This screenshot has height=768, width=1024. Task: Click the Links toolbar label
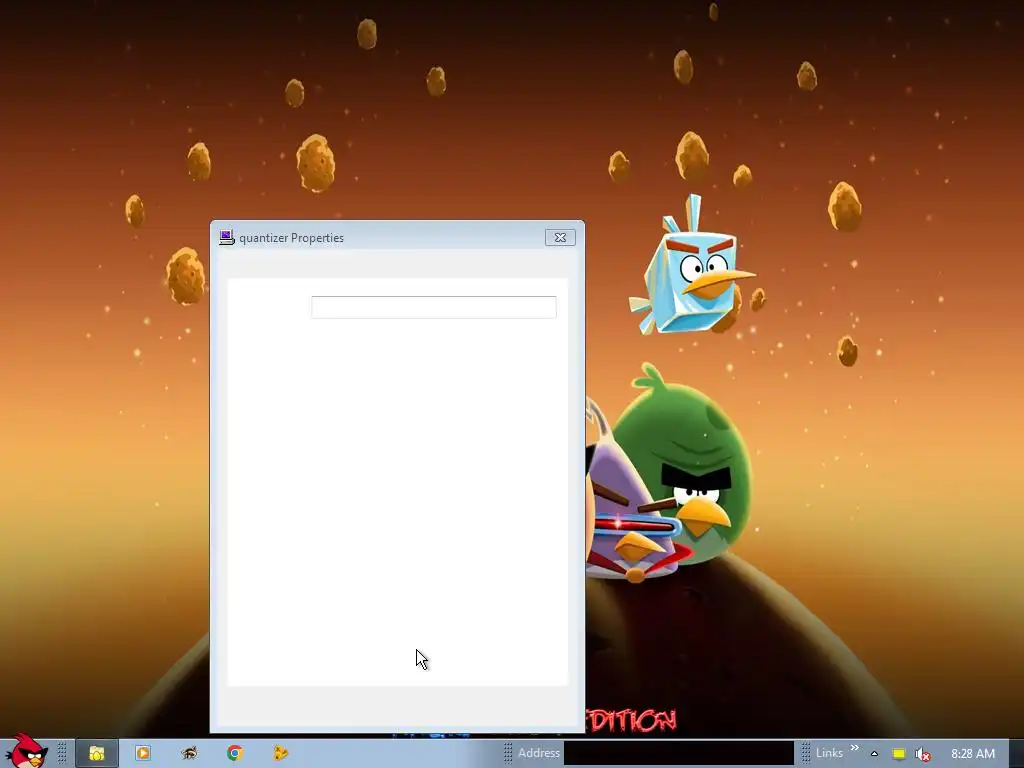829,753
